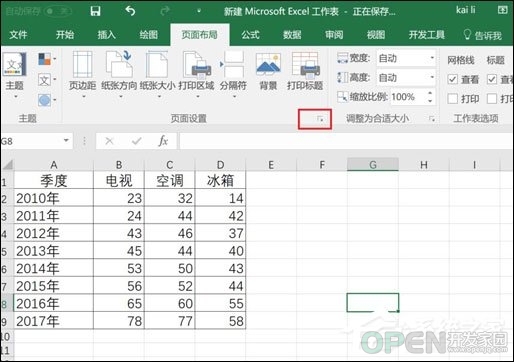Click the 打印标题 print titles icon
This screenshot has width=514, height=362.
click(305, 71)
